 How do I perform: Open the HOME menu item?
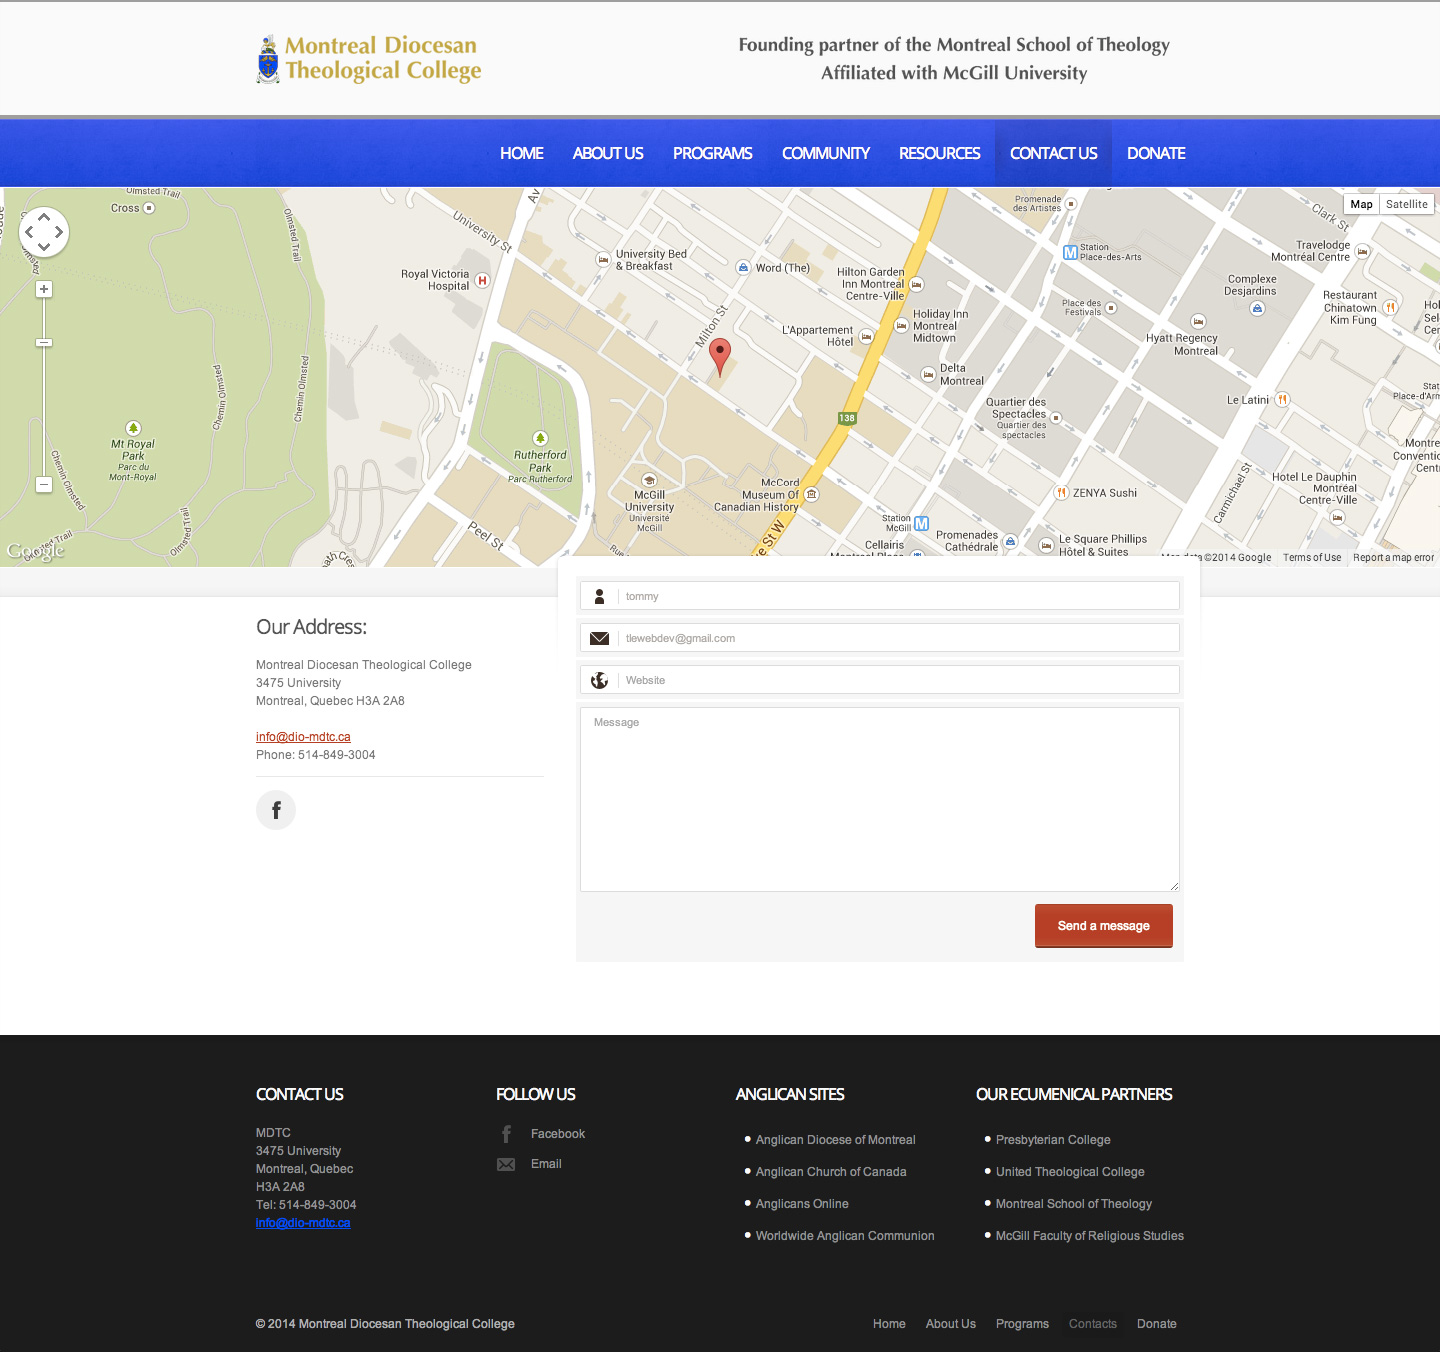coord(522,153)
